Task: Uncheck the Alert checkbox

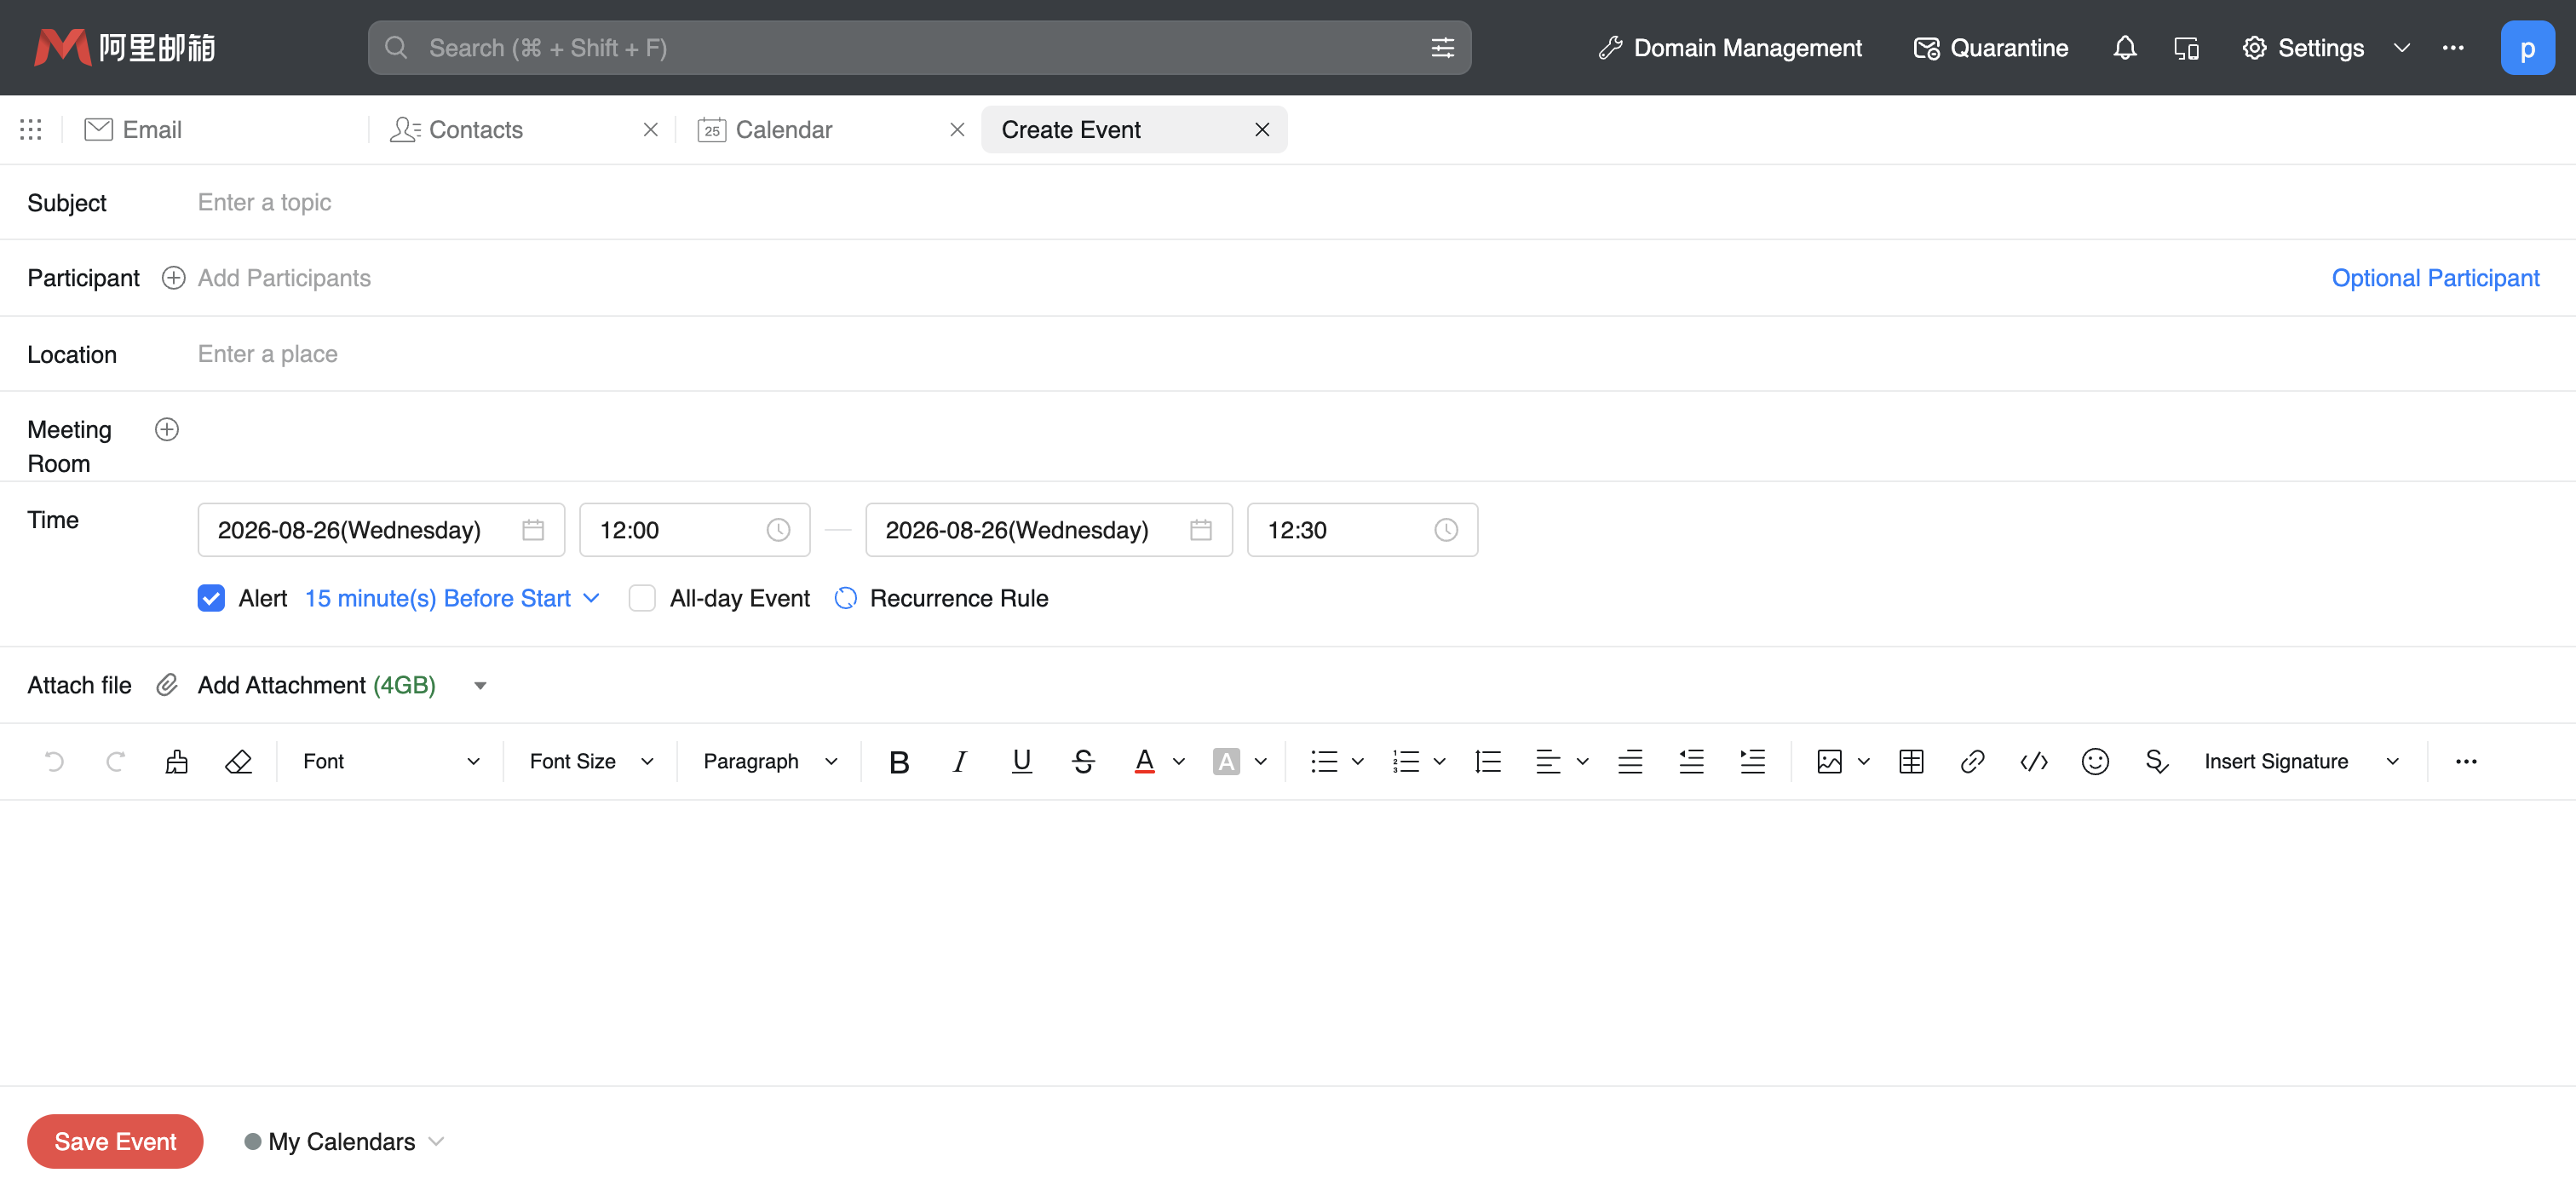Action: (211, 598)
